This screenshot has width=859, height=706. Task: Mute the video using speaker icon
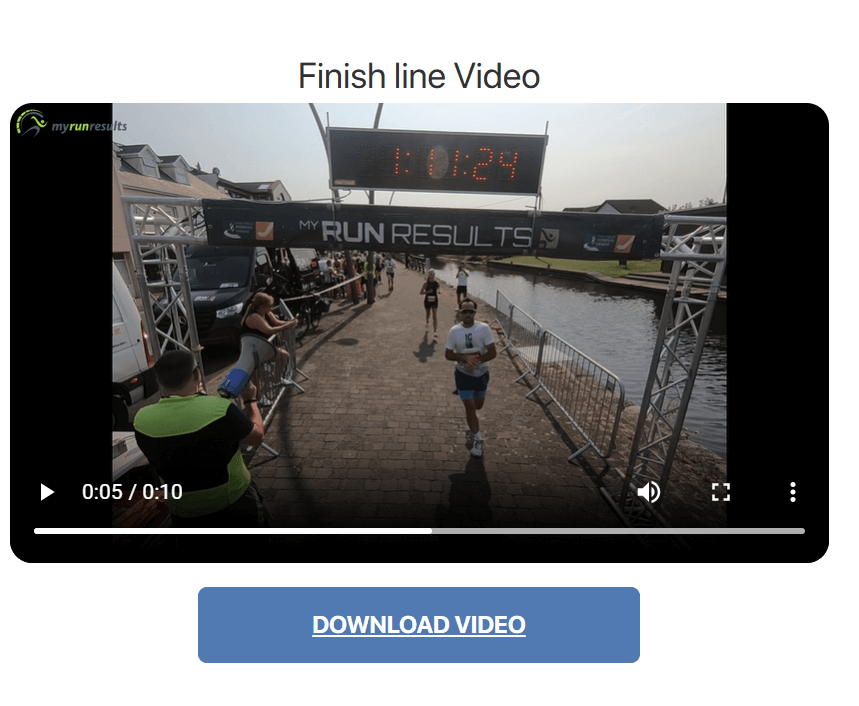tap(649, 492)
